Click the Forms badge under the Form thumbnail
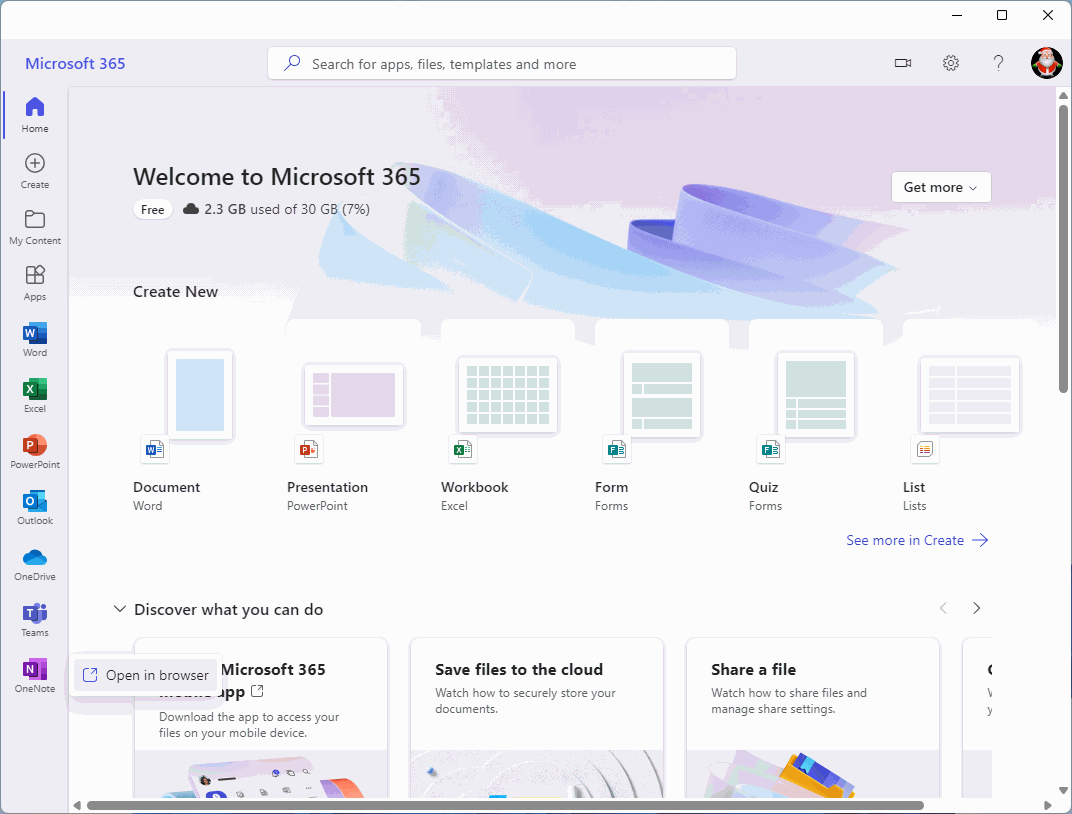Viewport: 1072px width, 814px height. [617, 449]
